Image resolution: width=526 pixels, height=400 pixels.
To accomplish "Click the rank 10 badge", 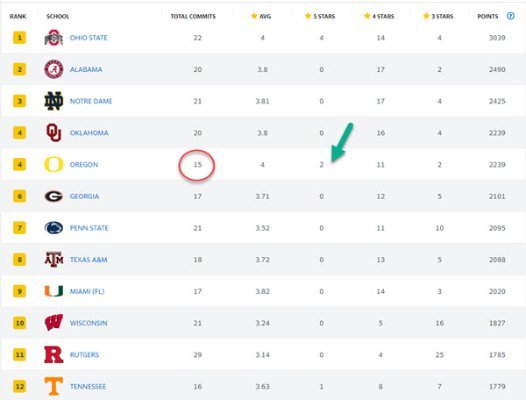I will tap(19, 323).
